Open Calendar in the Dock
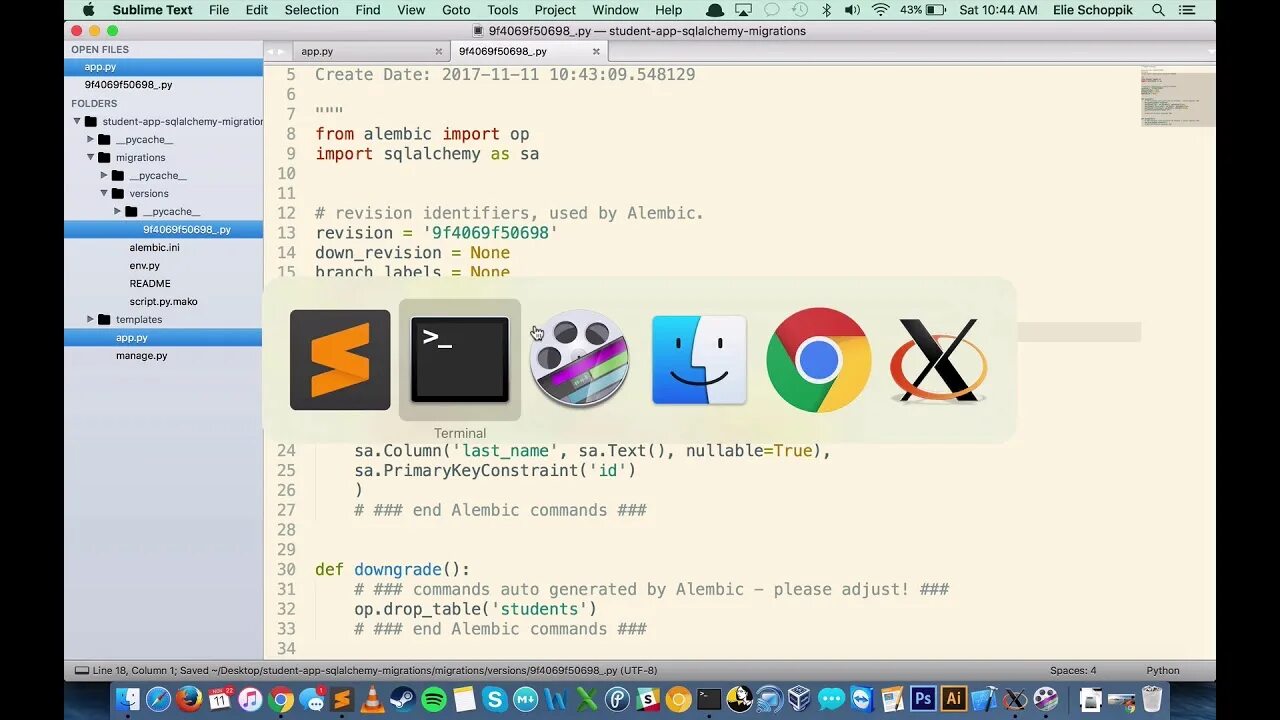The height and width of the screenshot is (720, 1280). (x=220, y=699)
